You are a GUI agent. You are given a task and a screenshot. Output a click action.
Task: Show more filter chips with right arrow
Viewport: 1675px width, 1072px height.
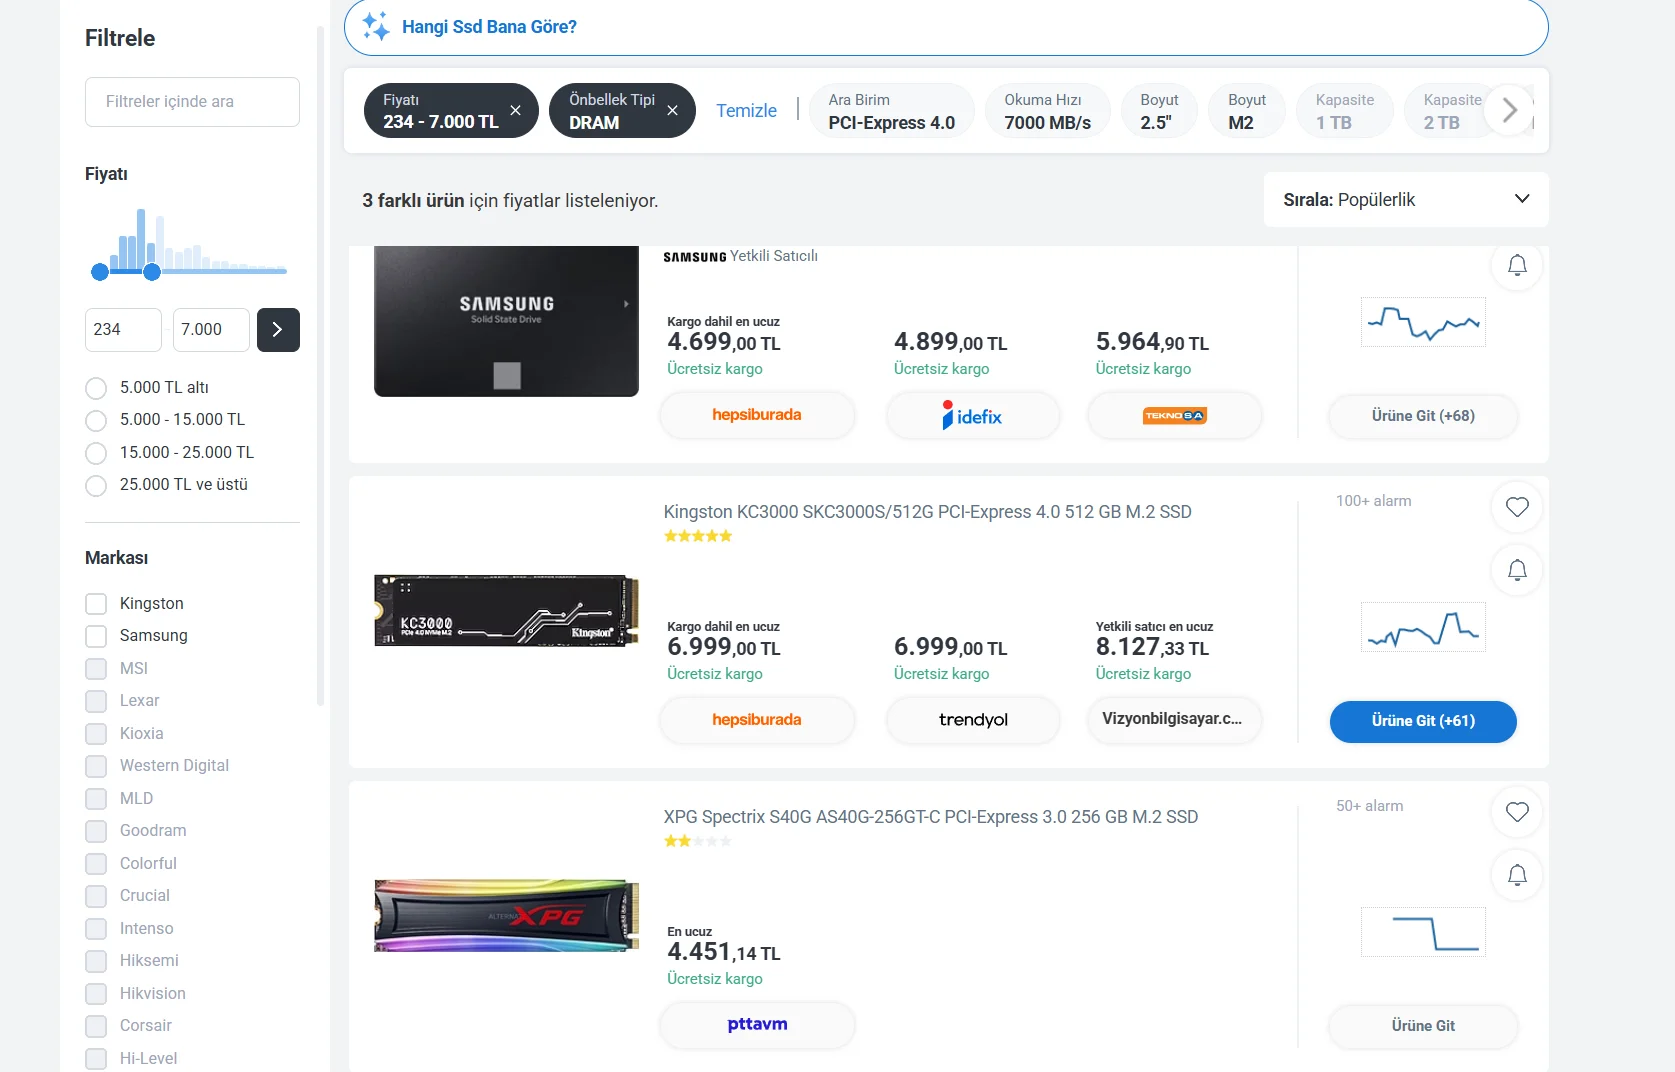[1509, 110]
